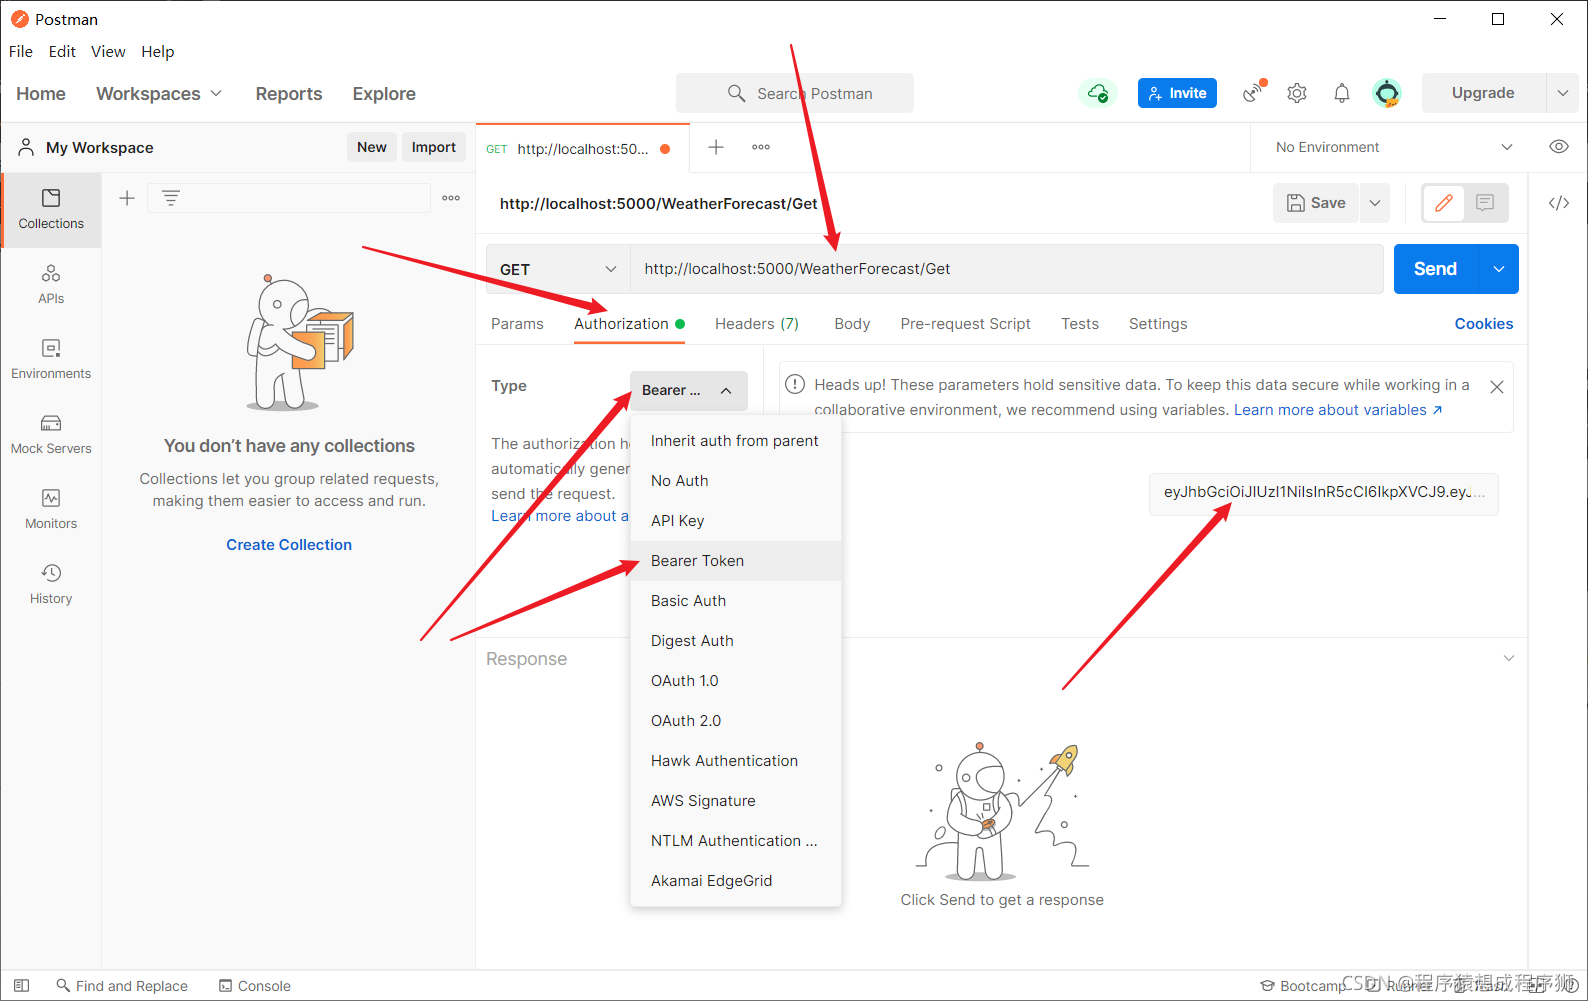1588x1001 pixels.
Task: Click the comments icon beside the pencil
Action: [1485, 203]
